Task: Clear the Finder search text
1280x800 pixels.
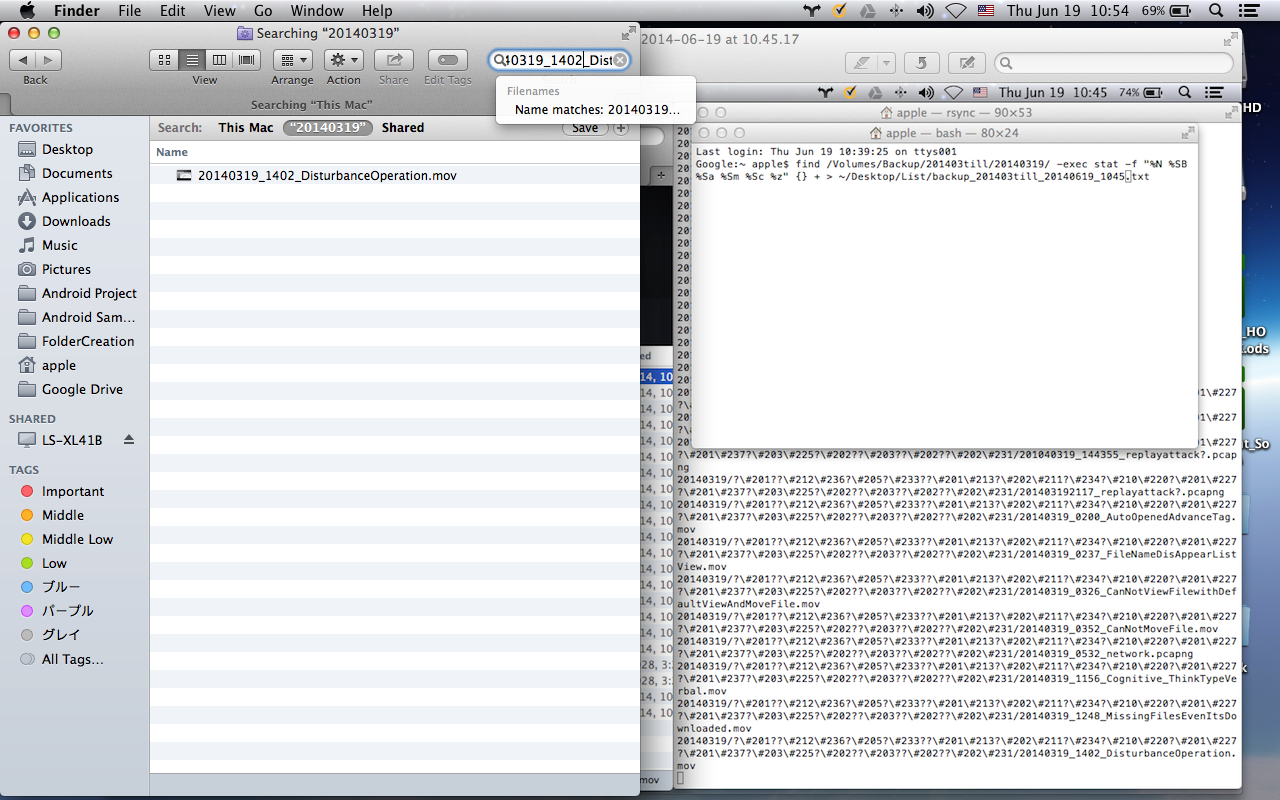Action: 620,60
